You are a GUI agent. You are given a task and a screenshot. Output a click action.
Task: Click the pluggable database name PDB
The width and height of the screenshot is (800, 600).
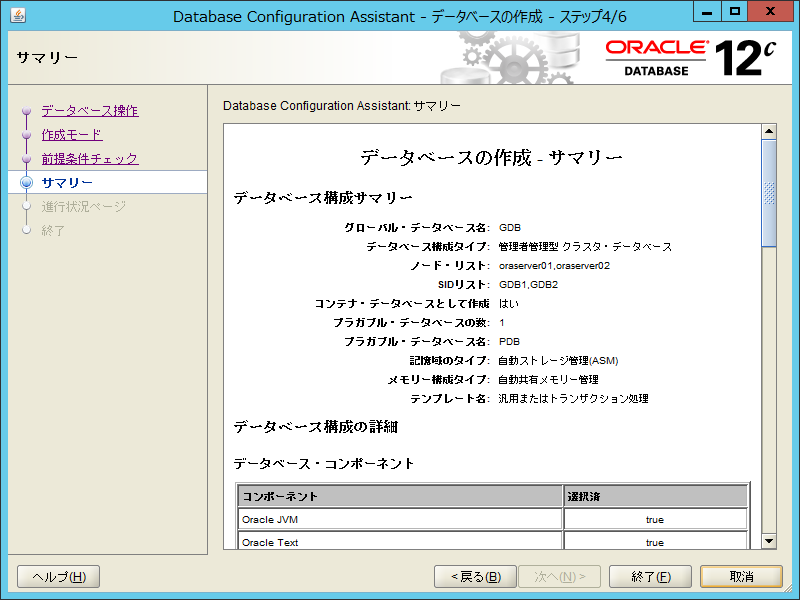[509, 342]
